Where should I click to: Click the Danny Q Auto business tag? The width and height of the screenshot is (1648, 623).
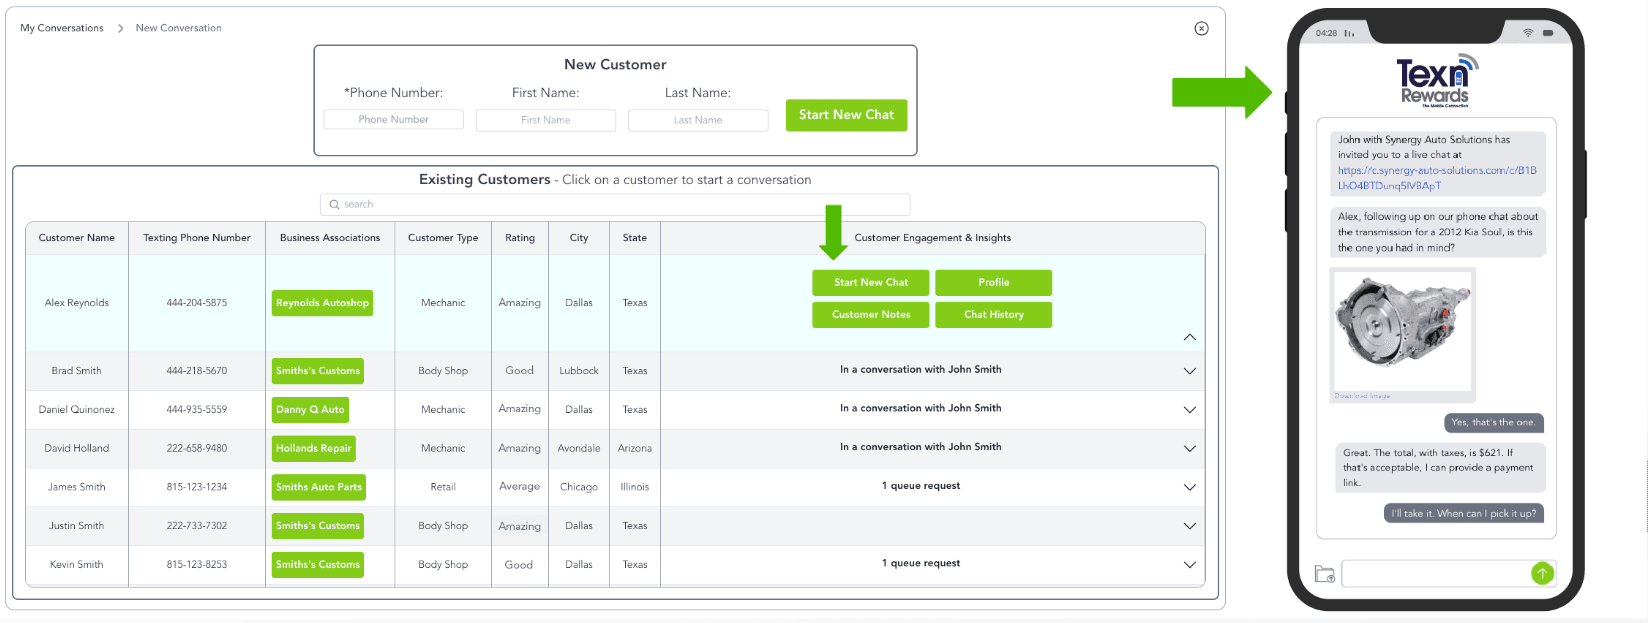pos(310,410)
